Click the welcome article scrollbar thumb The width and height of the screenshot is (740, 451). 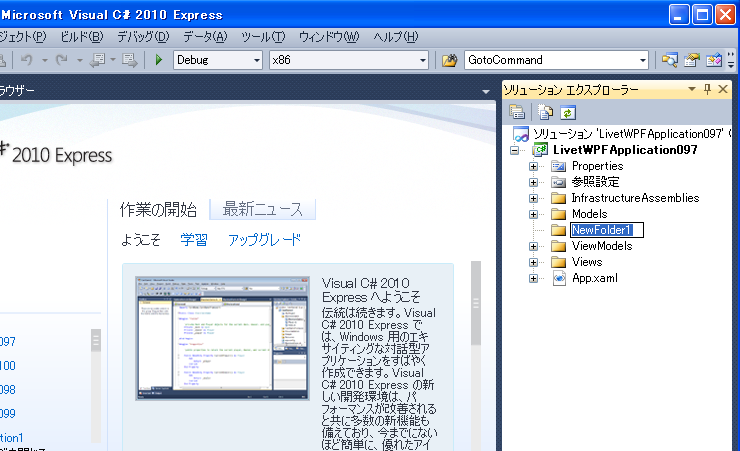476,304
